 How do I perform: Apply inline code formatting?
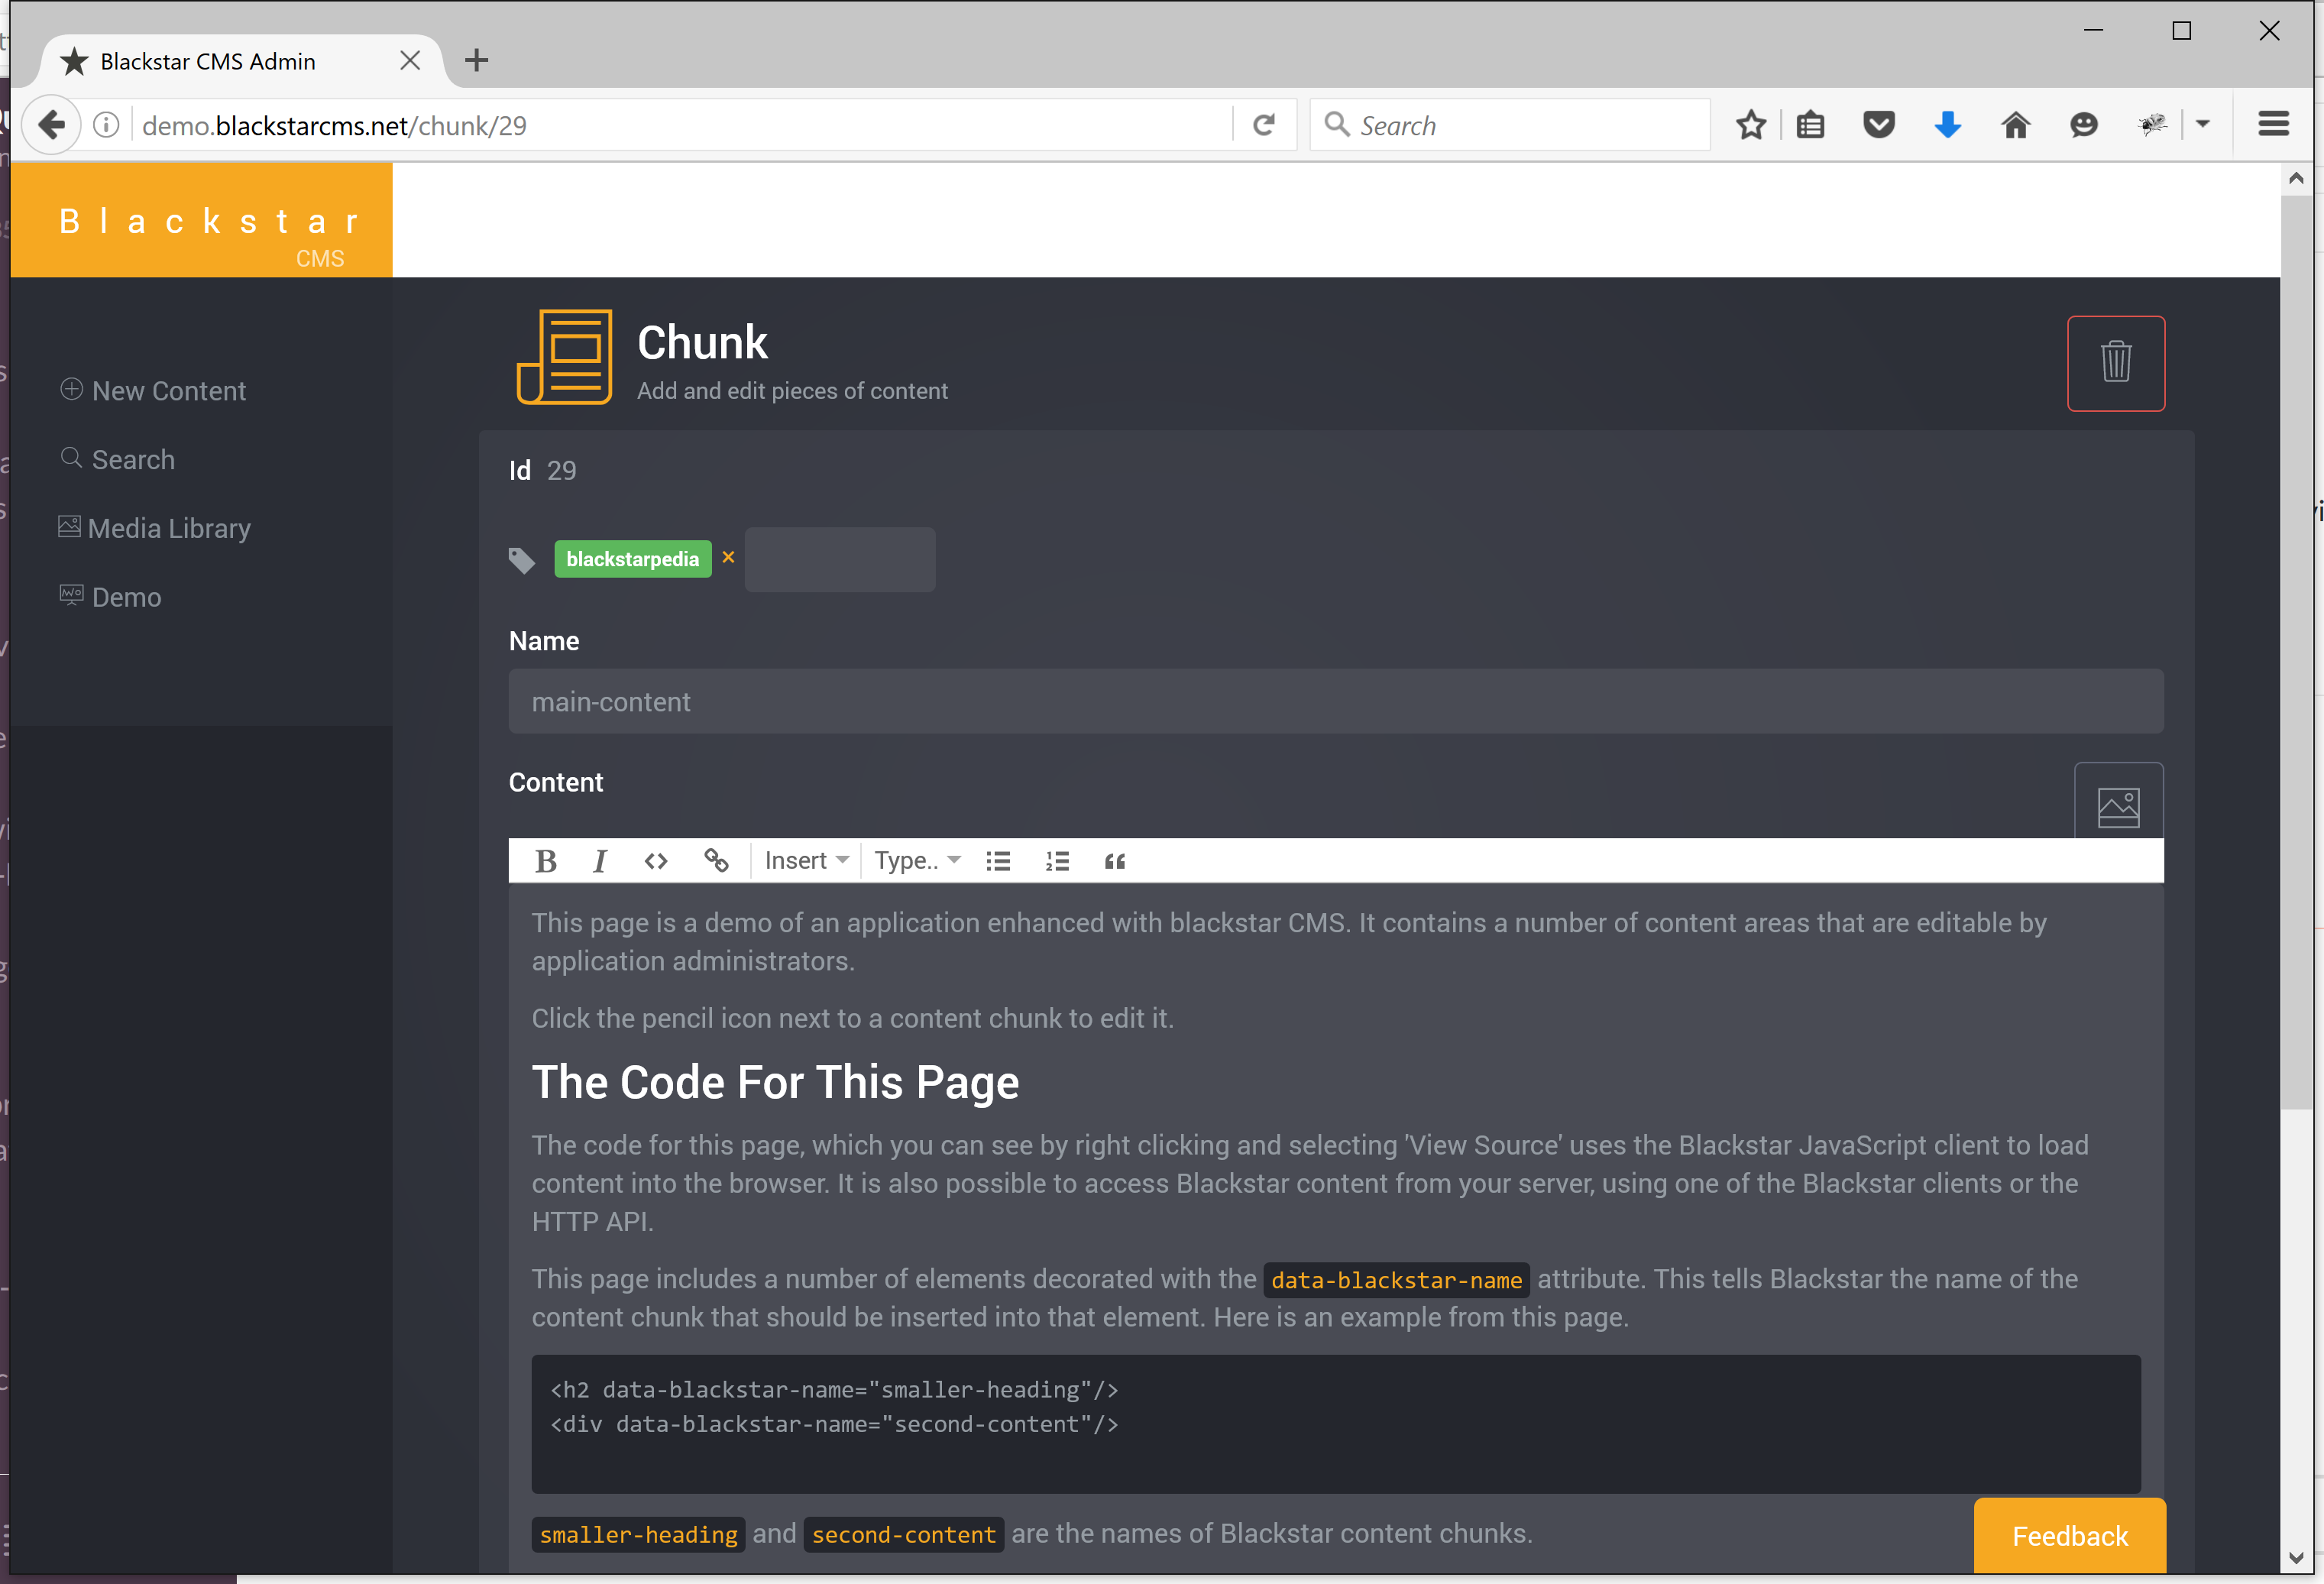pyautogui.click(x=656, y=861)
